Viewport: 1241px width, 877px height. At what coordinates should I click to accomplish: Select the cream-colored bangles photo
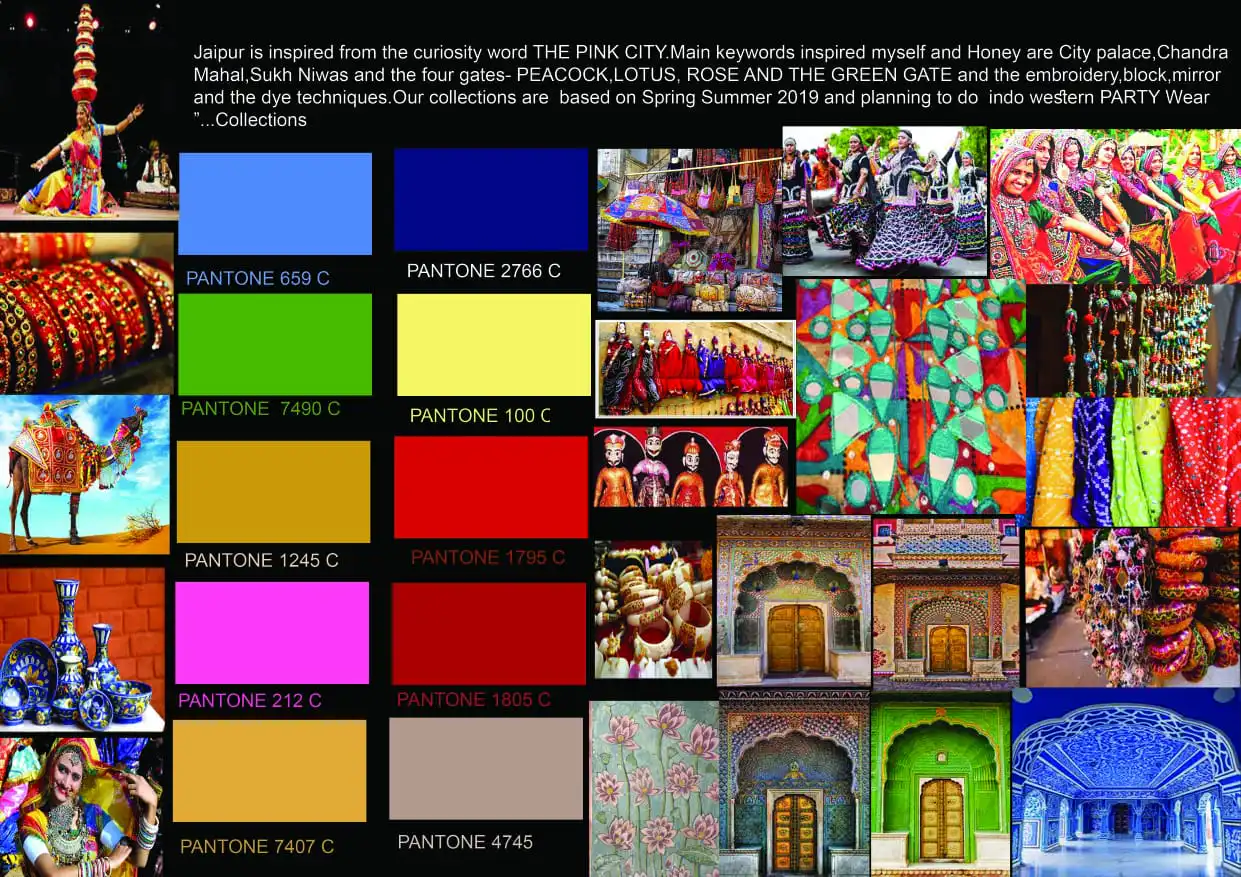click(653, 610)
